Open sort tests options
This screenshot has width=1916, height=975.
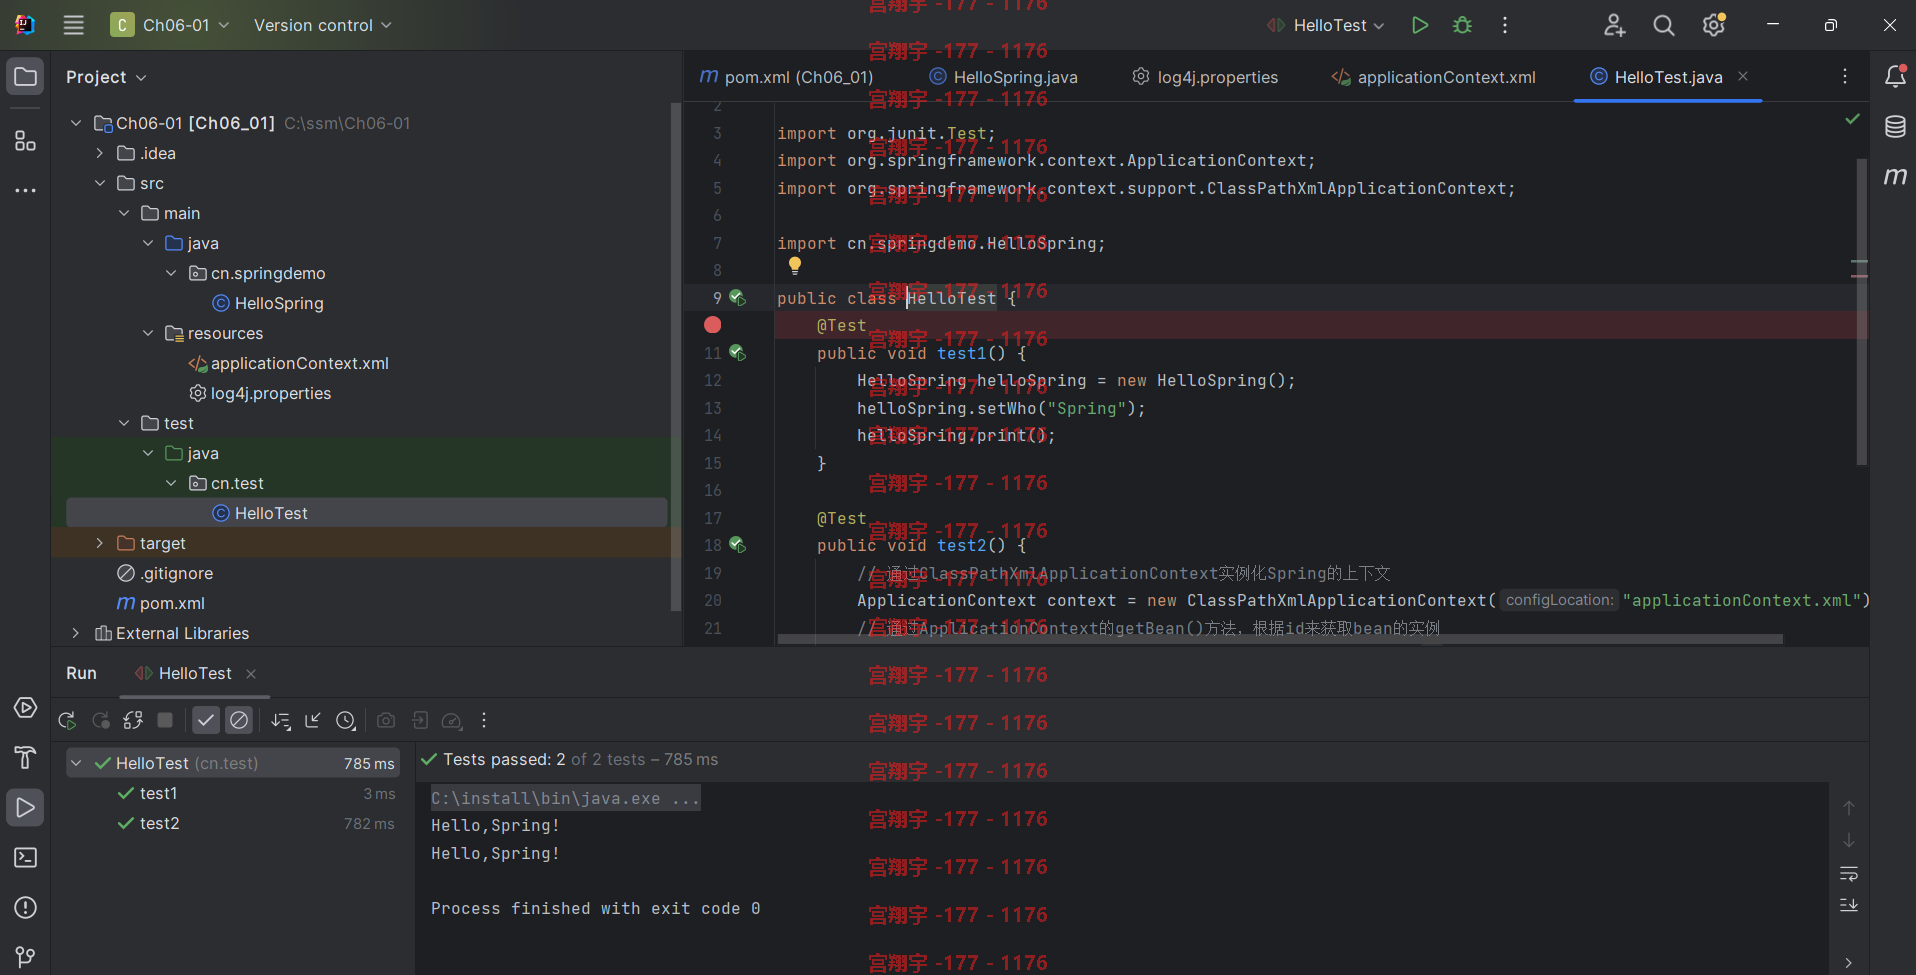coord(281,720)
